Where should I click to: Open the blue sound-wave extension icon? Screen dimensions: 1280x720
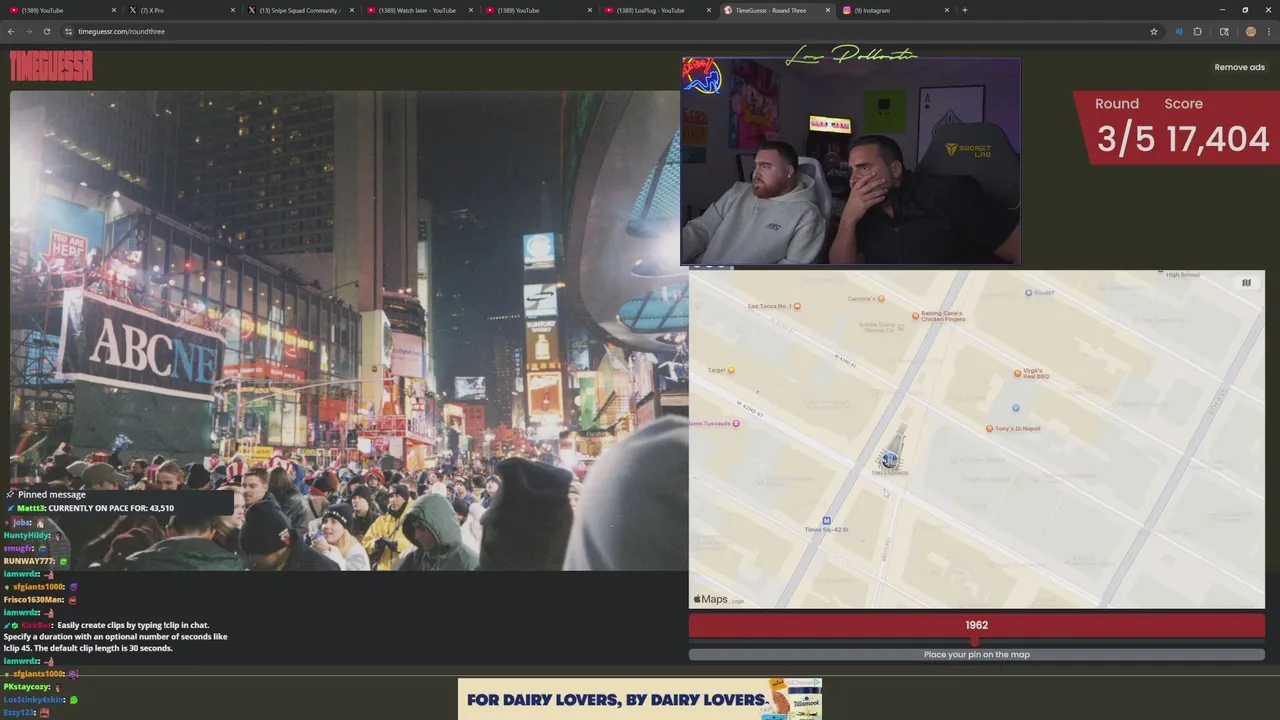1178,31
